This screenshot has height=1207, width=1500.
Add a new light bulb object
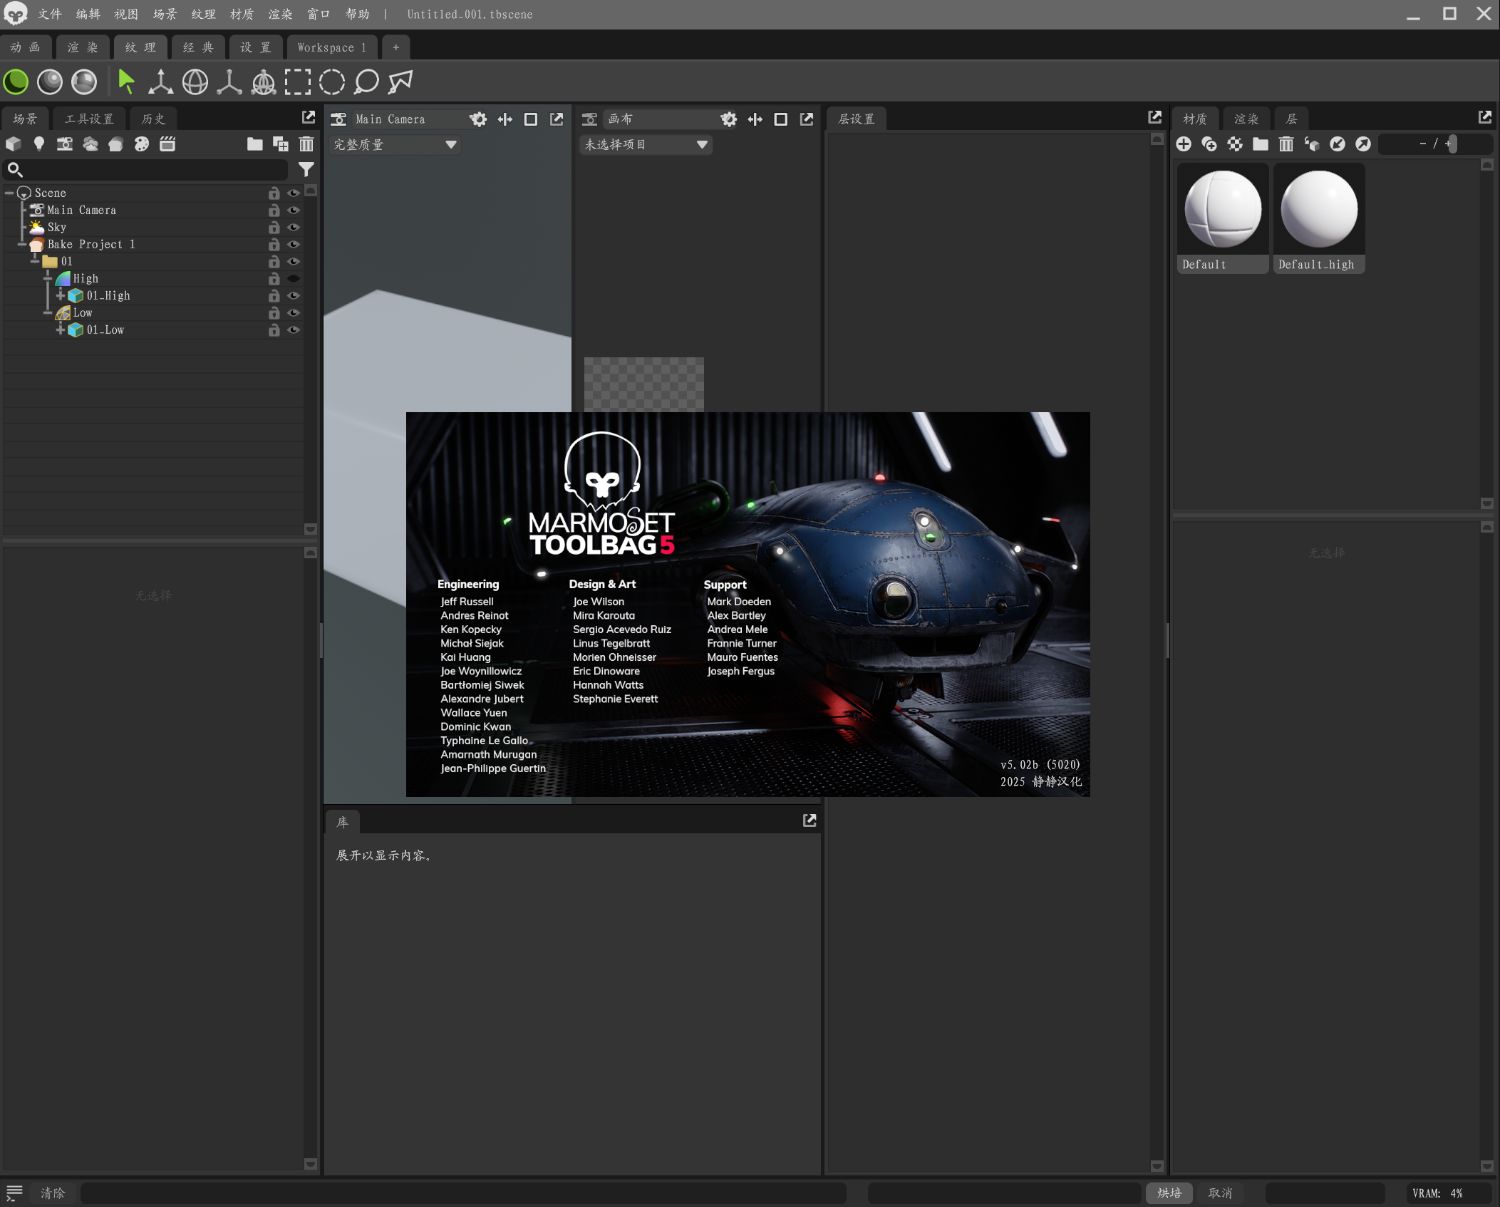coord(39,144)
